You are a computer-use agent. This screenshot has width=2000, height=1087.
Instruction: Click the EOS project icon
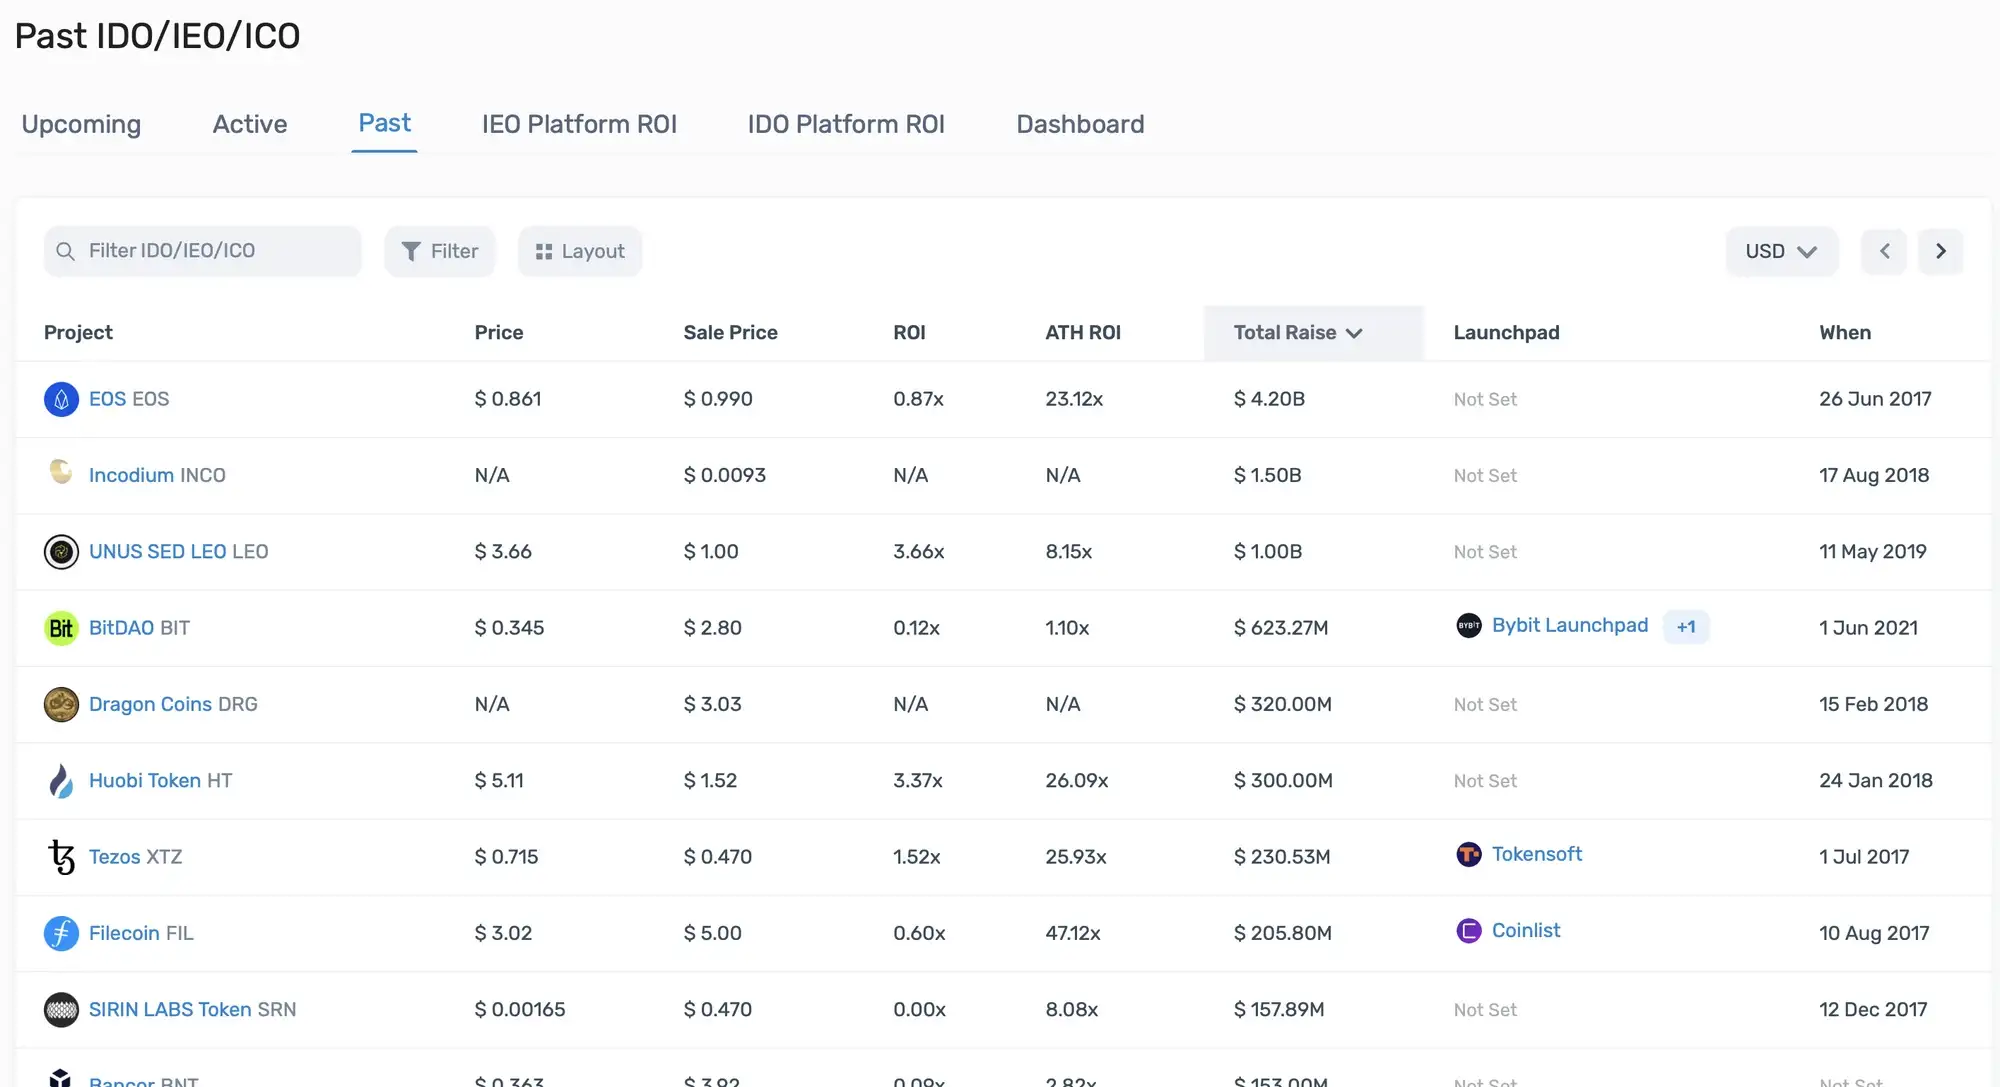[60, 399]
